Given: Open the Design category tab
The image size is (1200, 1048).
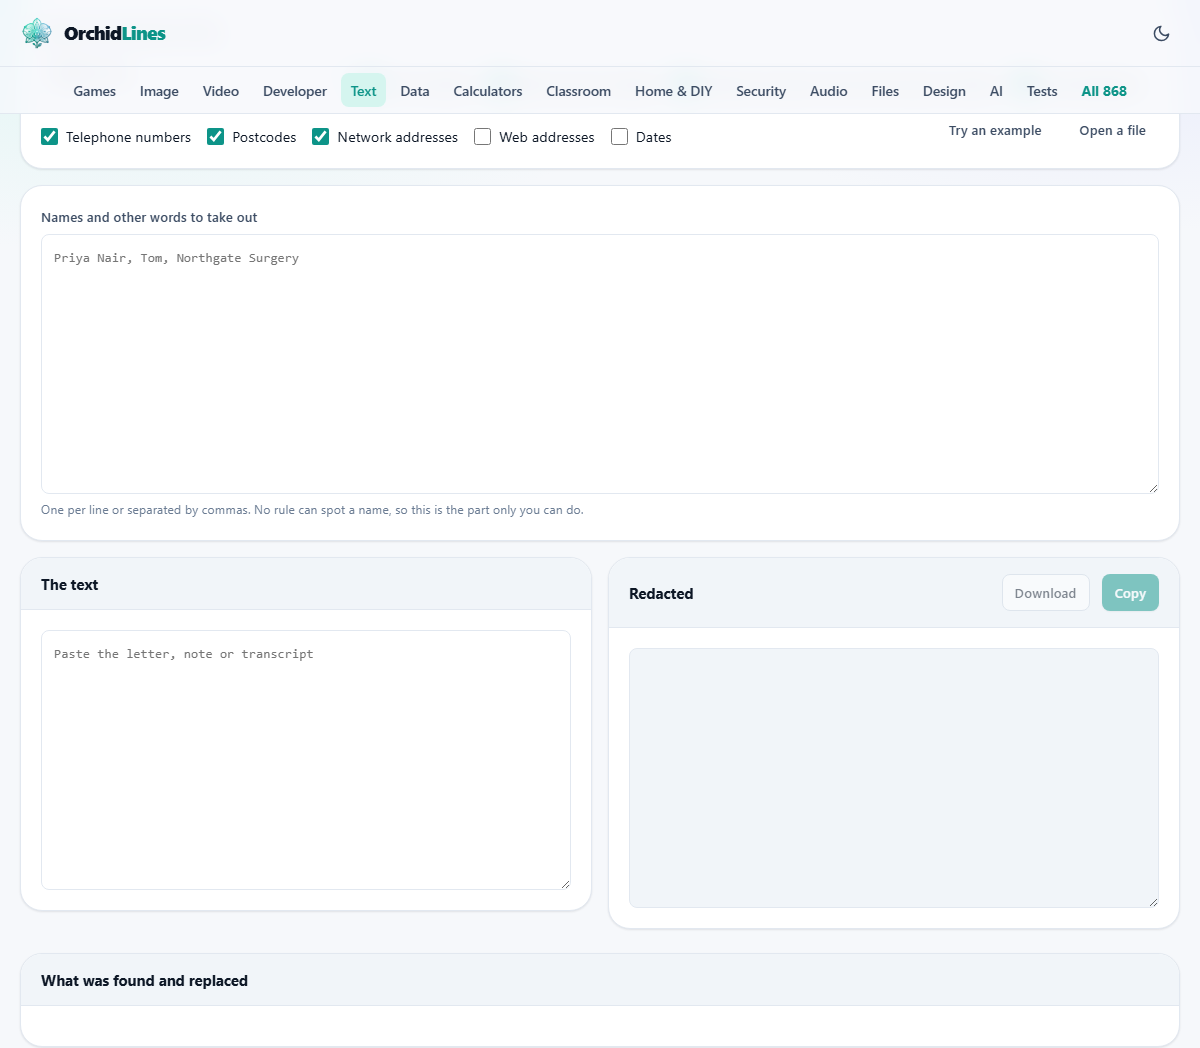Looking at the screenshot, I should (944, 91).
